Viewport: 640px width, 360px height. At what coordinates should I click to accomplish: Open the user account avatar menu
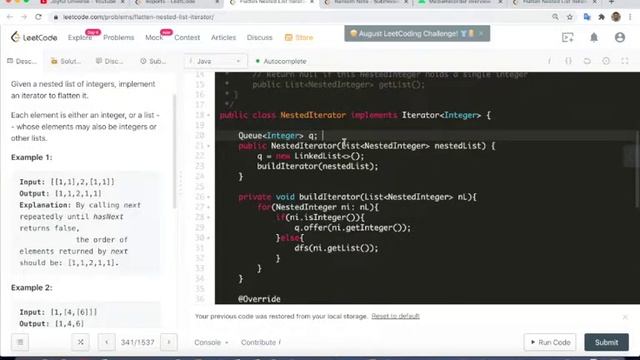pyautogui.click(x=620, y=37)
